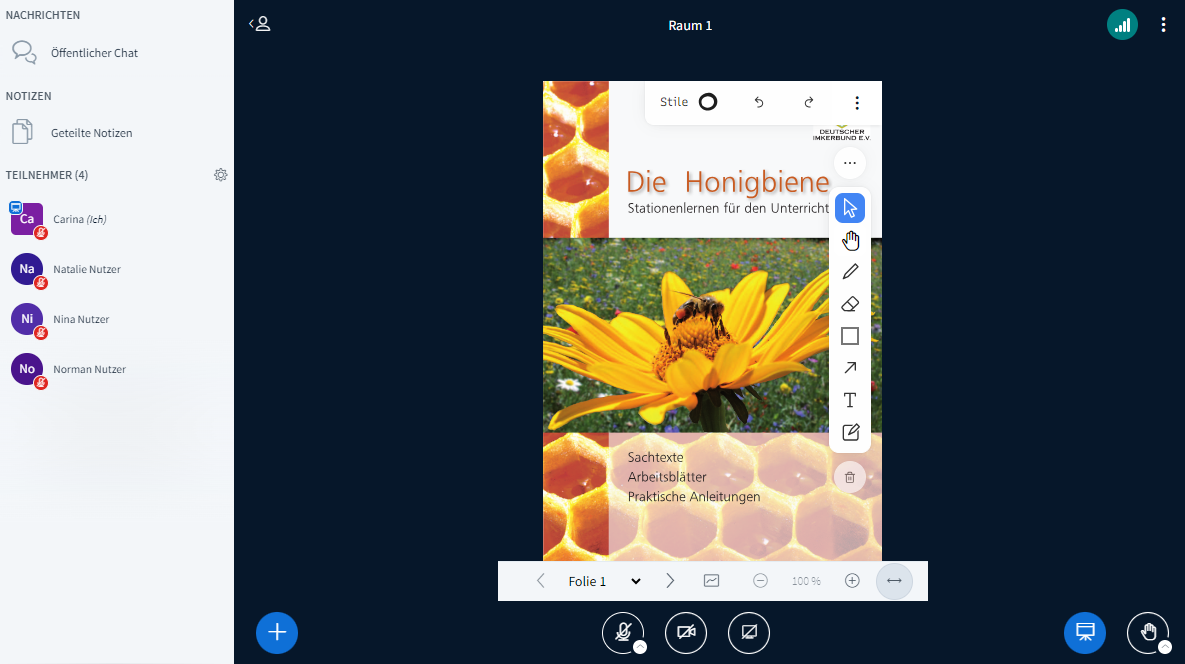
Task: Toggle screen sharing button
Action: [x=749, y=632]
